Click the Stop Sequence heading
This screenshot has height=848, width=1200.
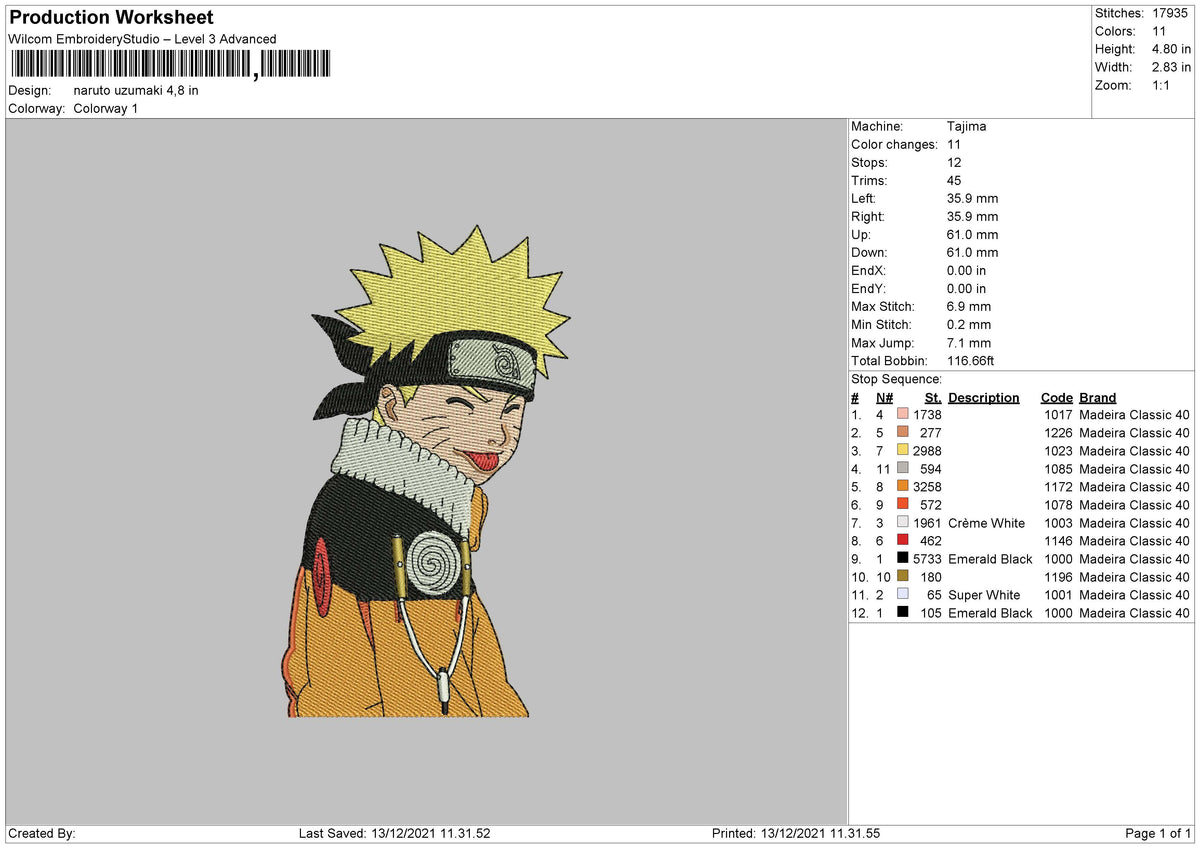click(x=896, y=379)
